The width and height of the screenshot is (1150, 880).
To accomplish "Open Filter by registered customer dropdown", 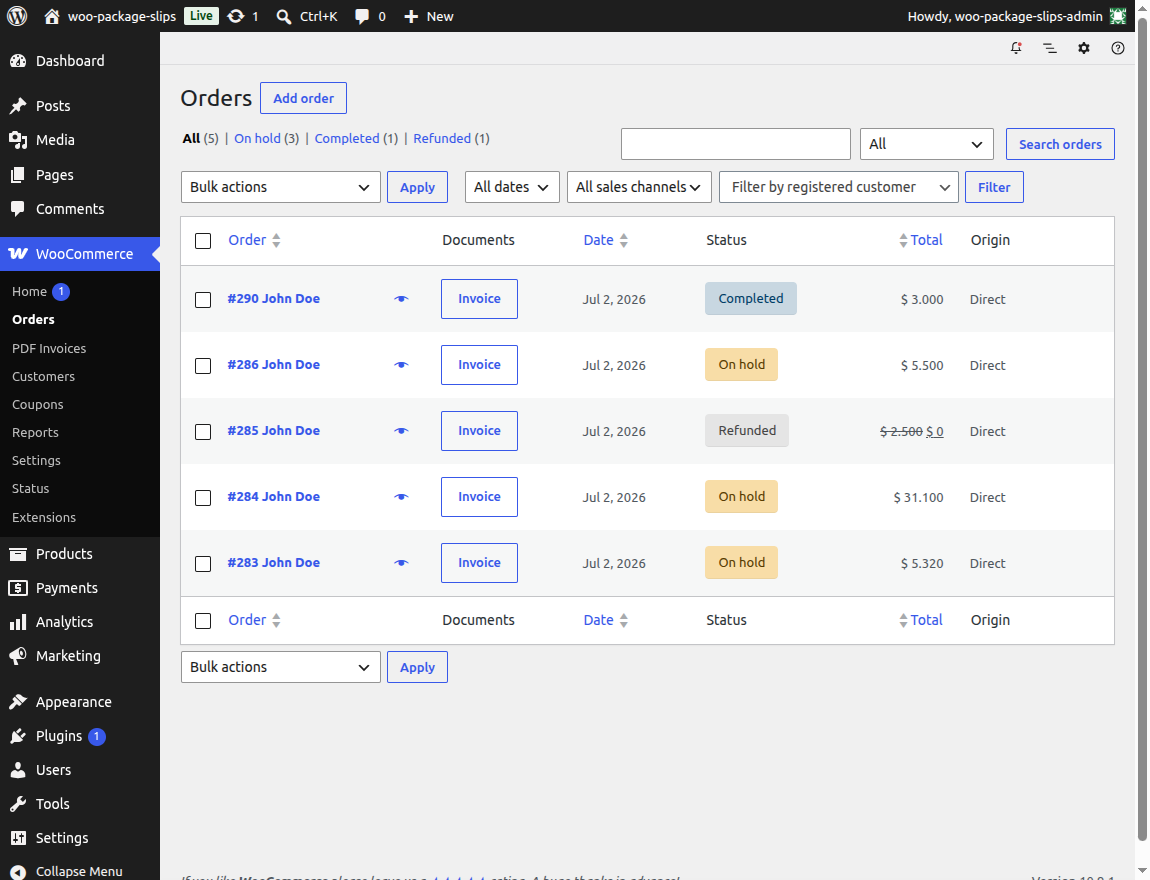I will [x=839, y=187].
